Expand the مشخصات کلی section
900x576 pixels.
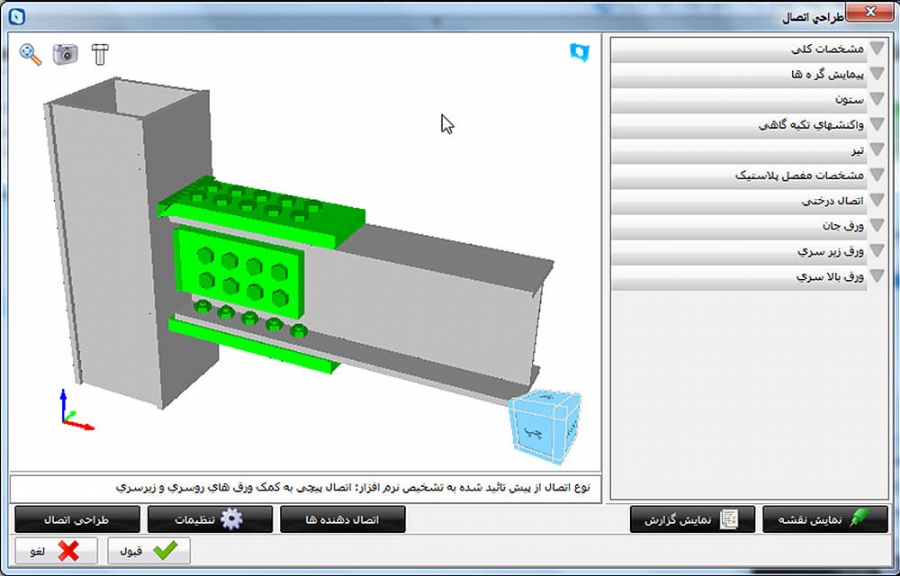(750, 49)
